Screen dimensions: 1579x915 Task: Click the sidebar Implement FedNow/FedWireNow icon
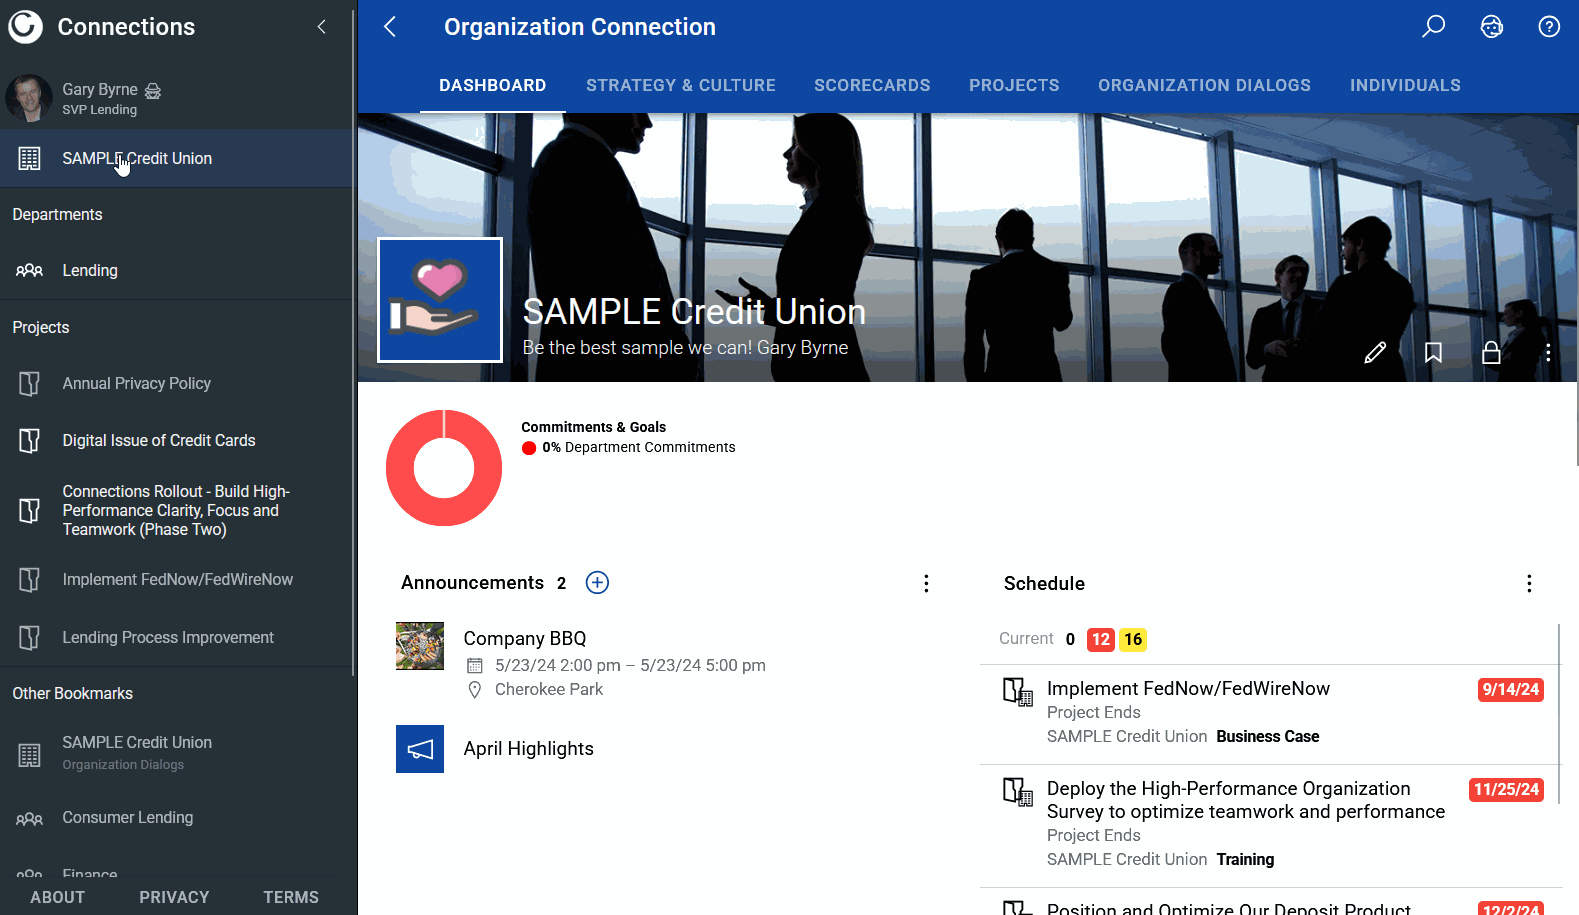click(29, 580)
